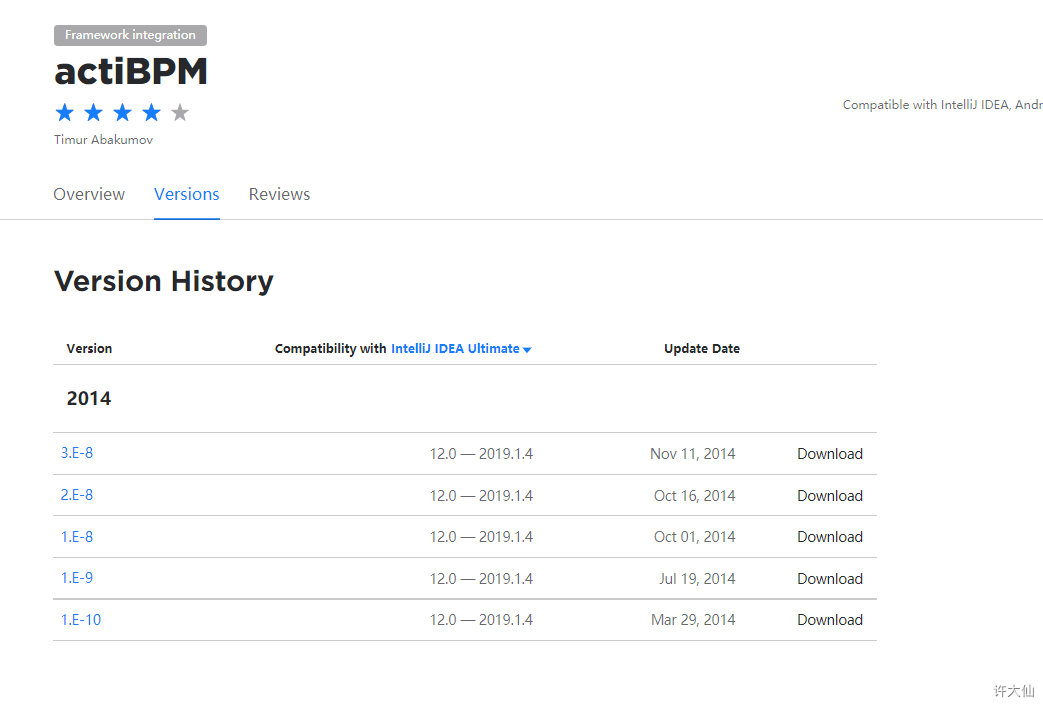The image size is (1043, 707).
Task: Download the Jul 19, 2014 release
Action: point(830,579)
